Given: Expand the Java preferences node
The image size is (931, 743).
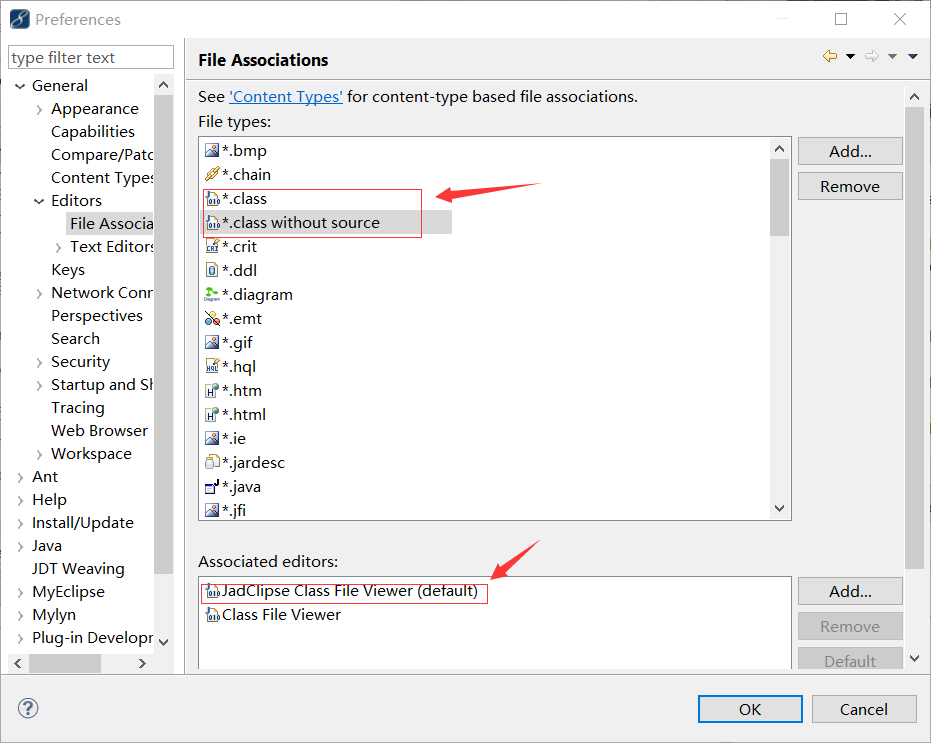Looking at the screenshot, I should click(20, 546).
